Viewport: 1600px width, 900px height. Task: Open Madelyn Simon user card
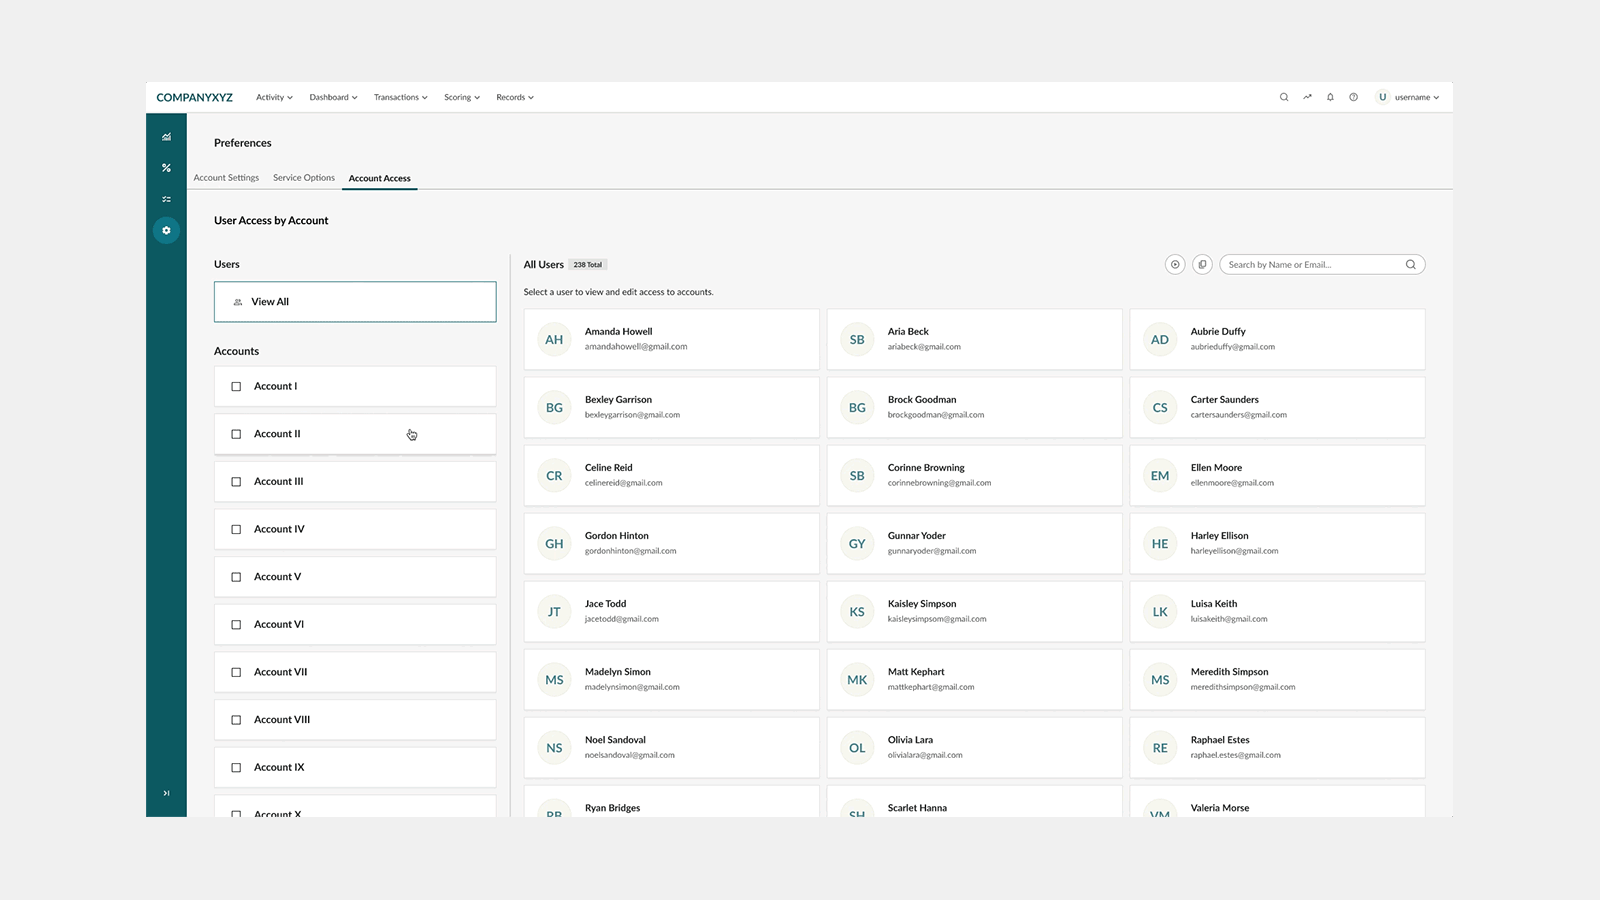[671, 679]
